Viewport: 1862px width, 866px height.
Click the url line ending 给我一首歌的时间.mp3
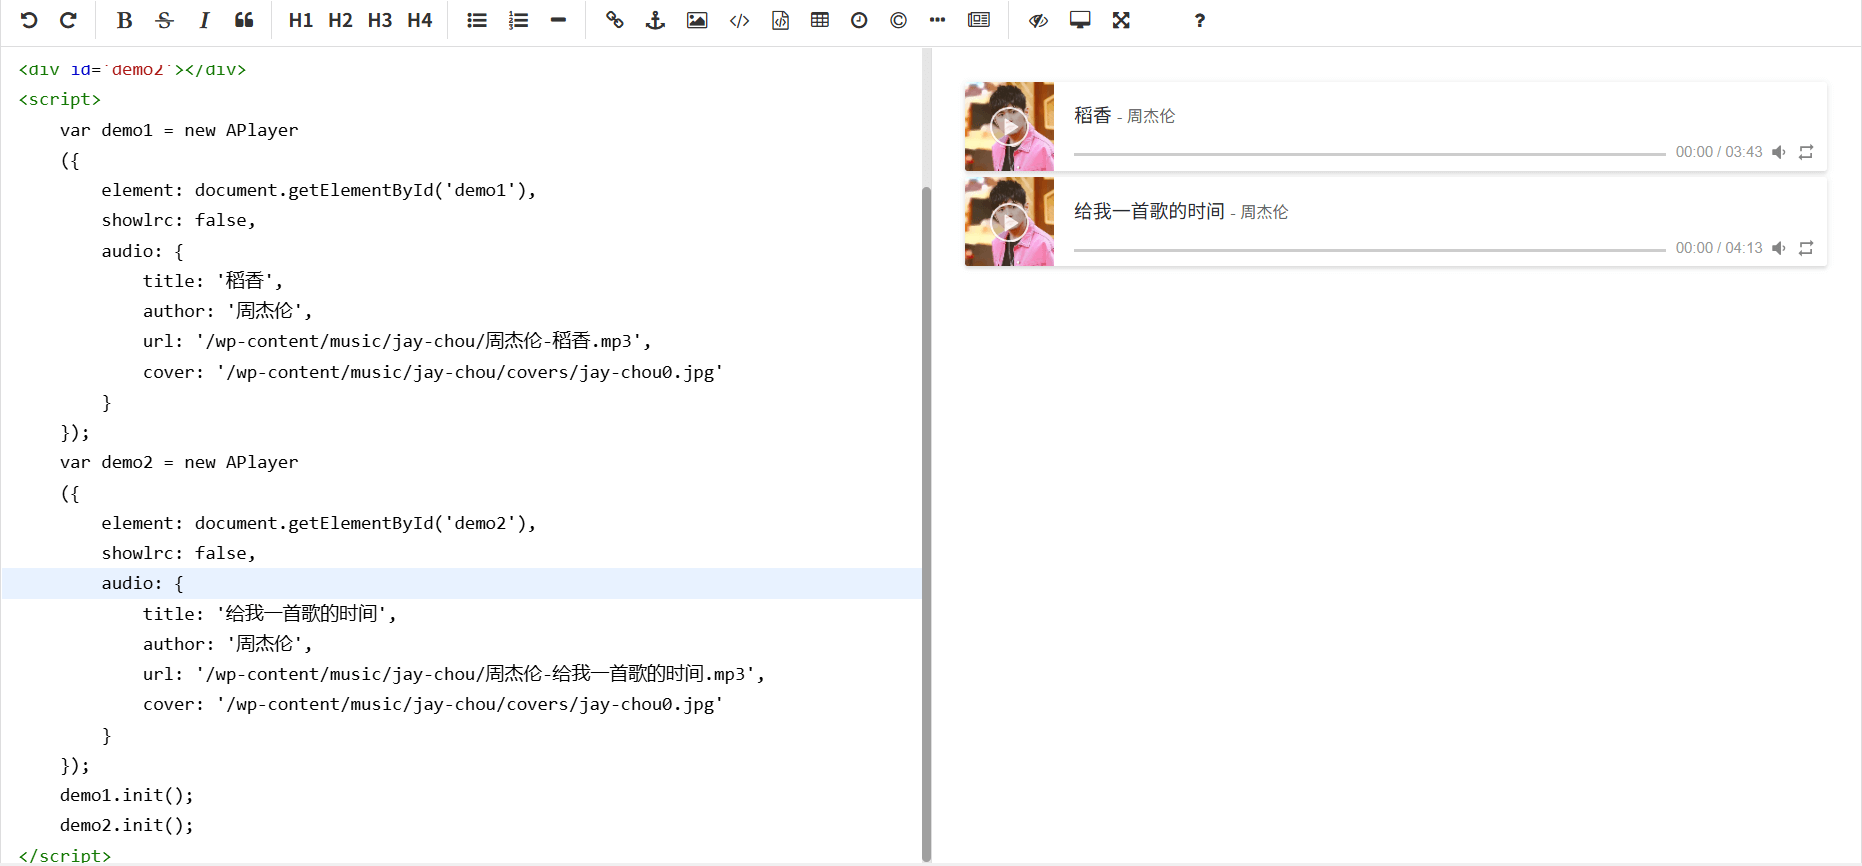coord(453,674)
